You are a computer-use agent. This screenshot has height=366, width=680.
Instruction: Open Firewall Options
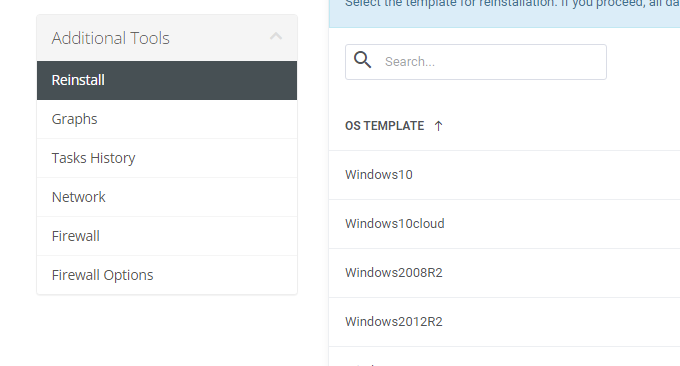tap(167, 275)
